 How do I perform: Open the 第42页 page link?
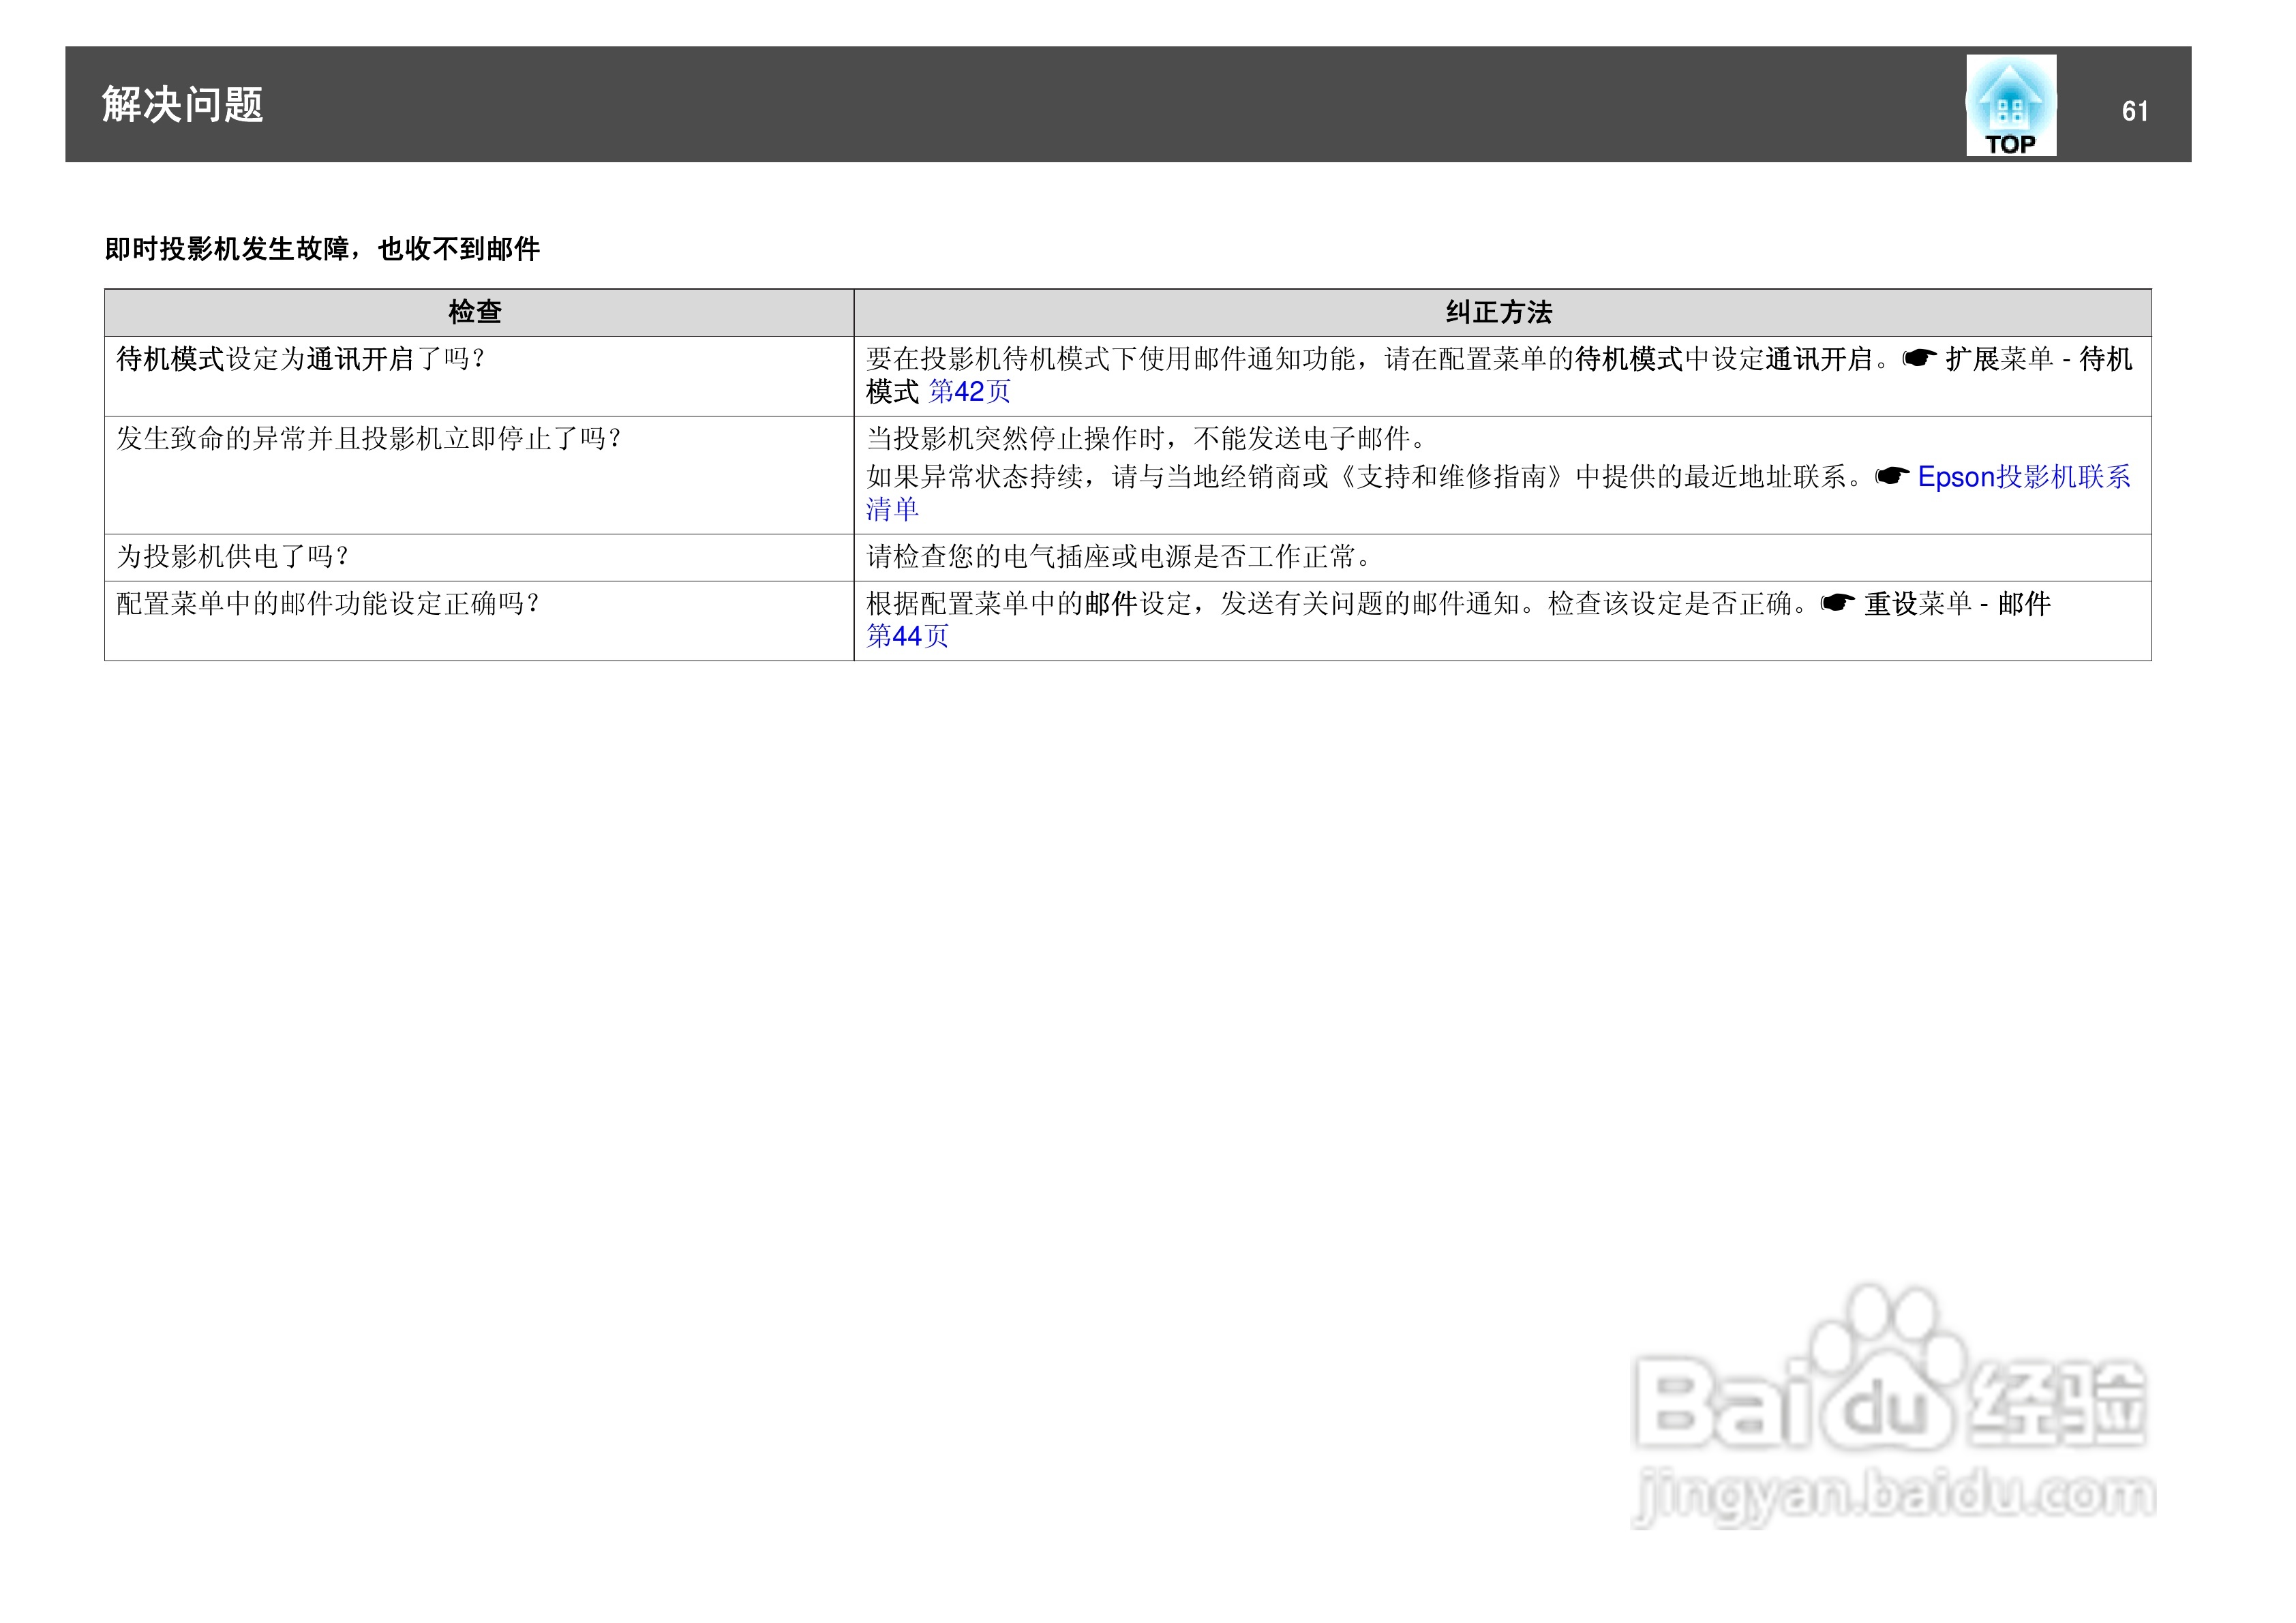(x=969, y=391)
